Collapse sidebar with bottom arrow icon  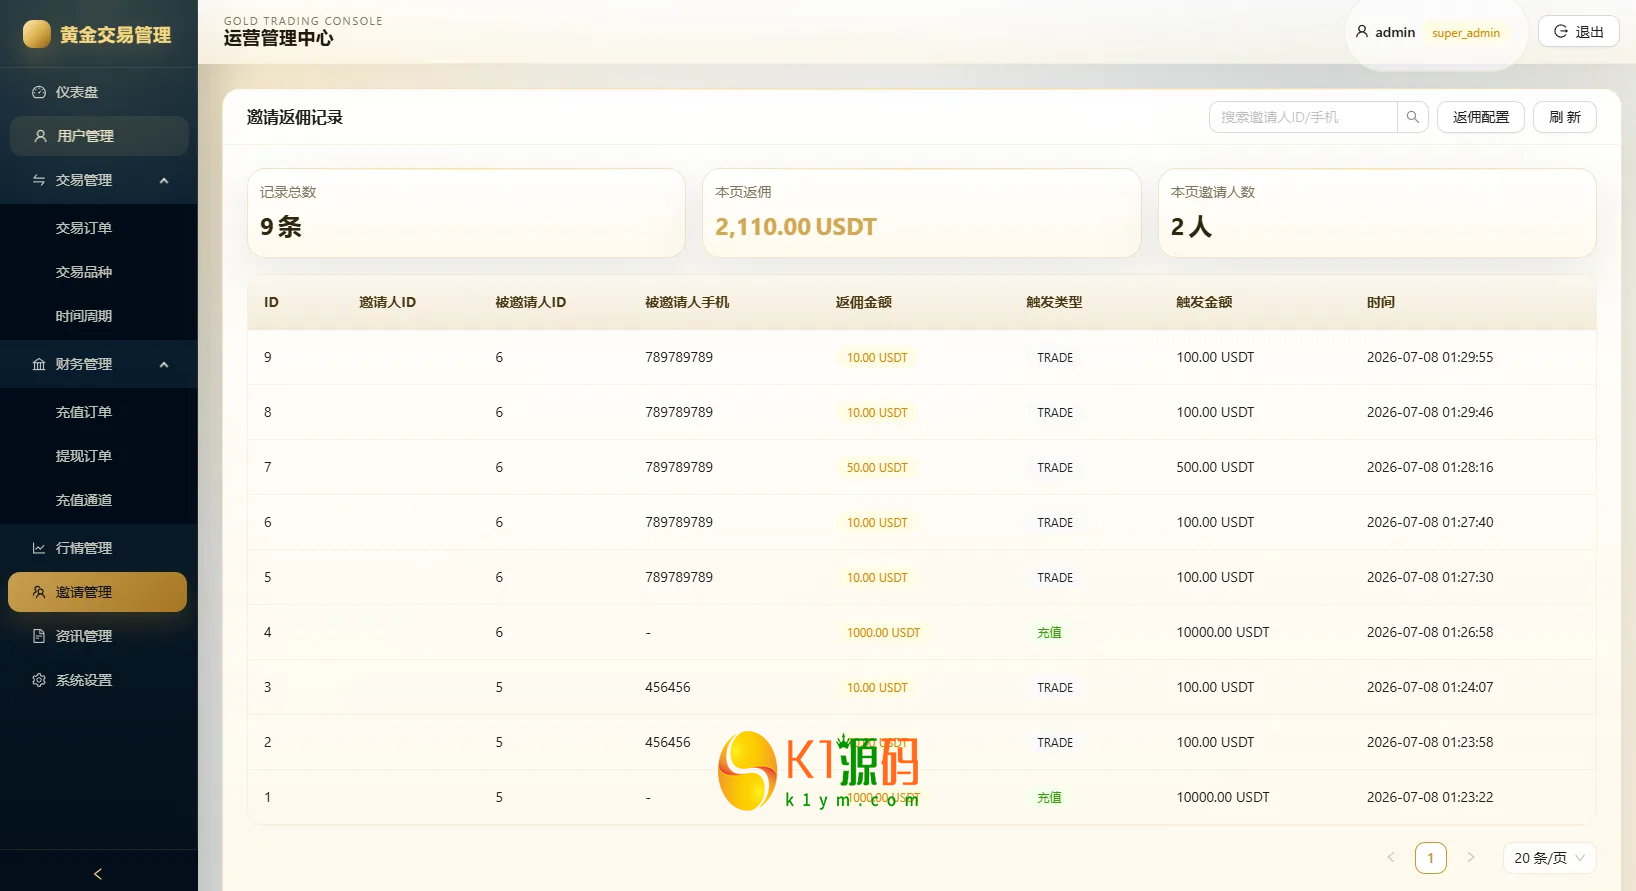pos(98,873)
